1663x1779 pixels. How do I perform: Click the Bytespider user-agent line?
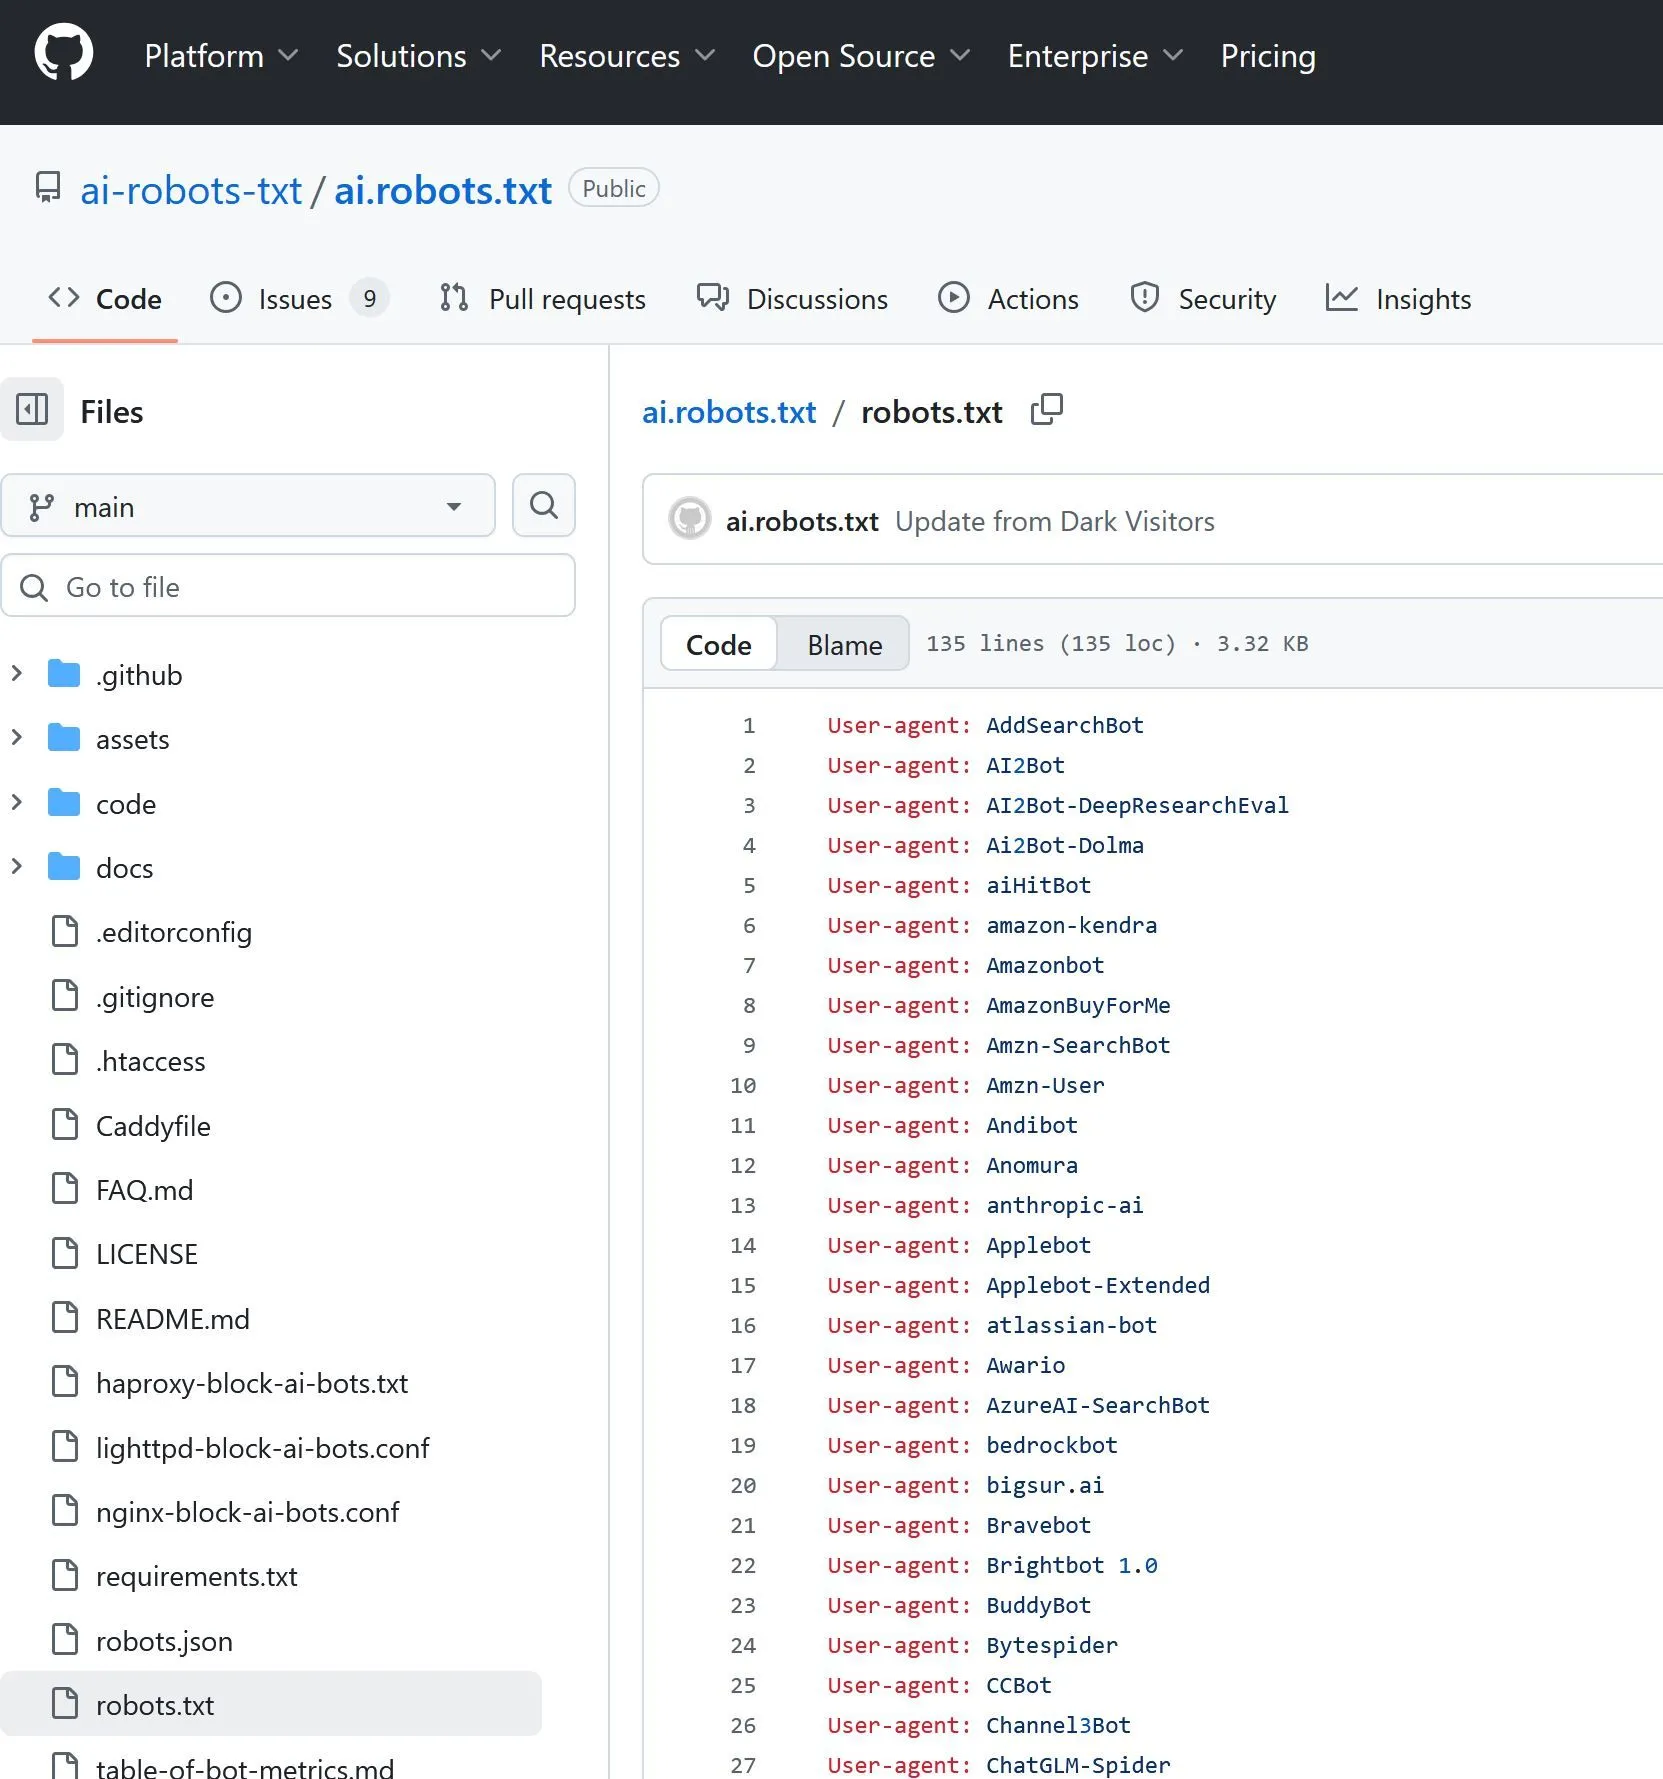point(972,1645)
